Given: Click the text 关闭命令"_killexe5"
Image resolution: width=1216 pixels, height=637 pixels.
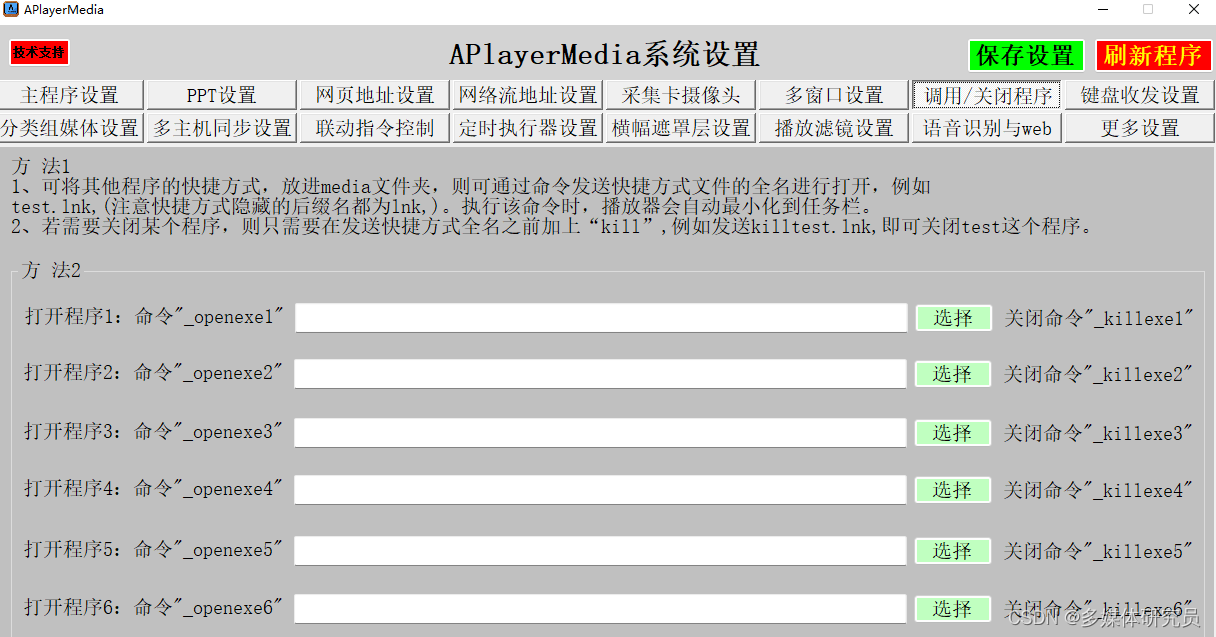Looking at the screenshot, I should point(1099,551).
